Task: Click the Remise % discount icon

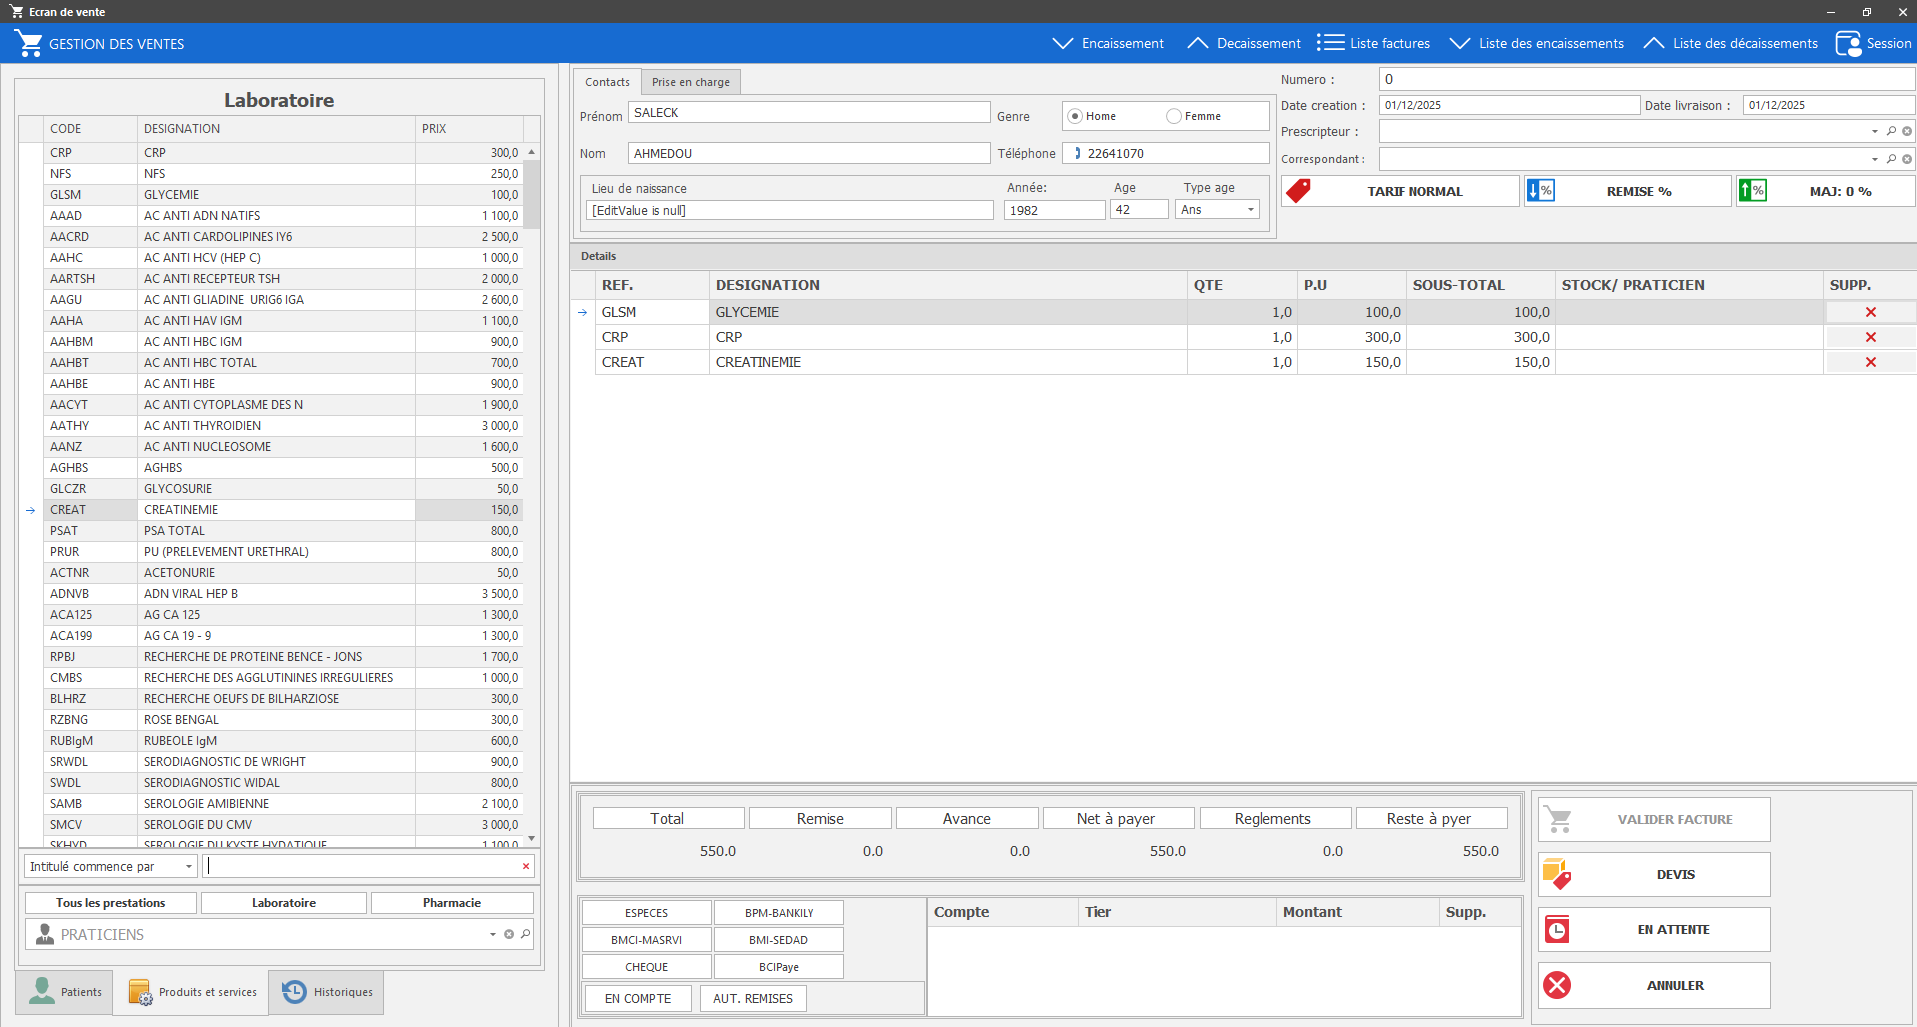Action: (x=1541, y=191)
